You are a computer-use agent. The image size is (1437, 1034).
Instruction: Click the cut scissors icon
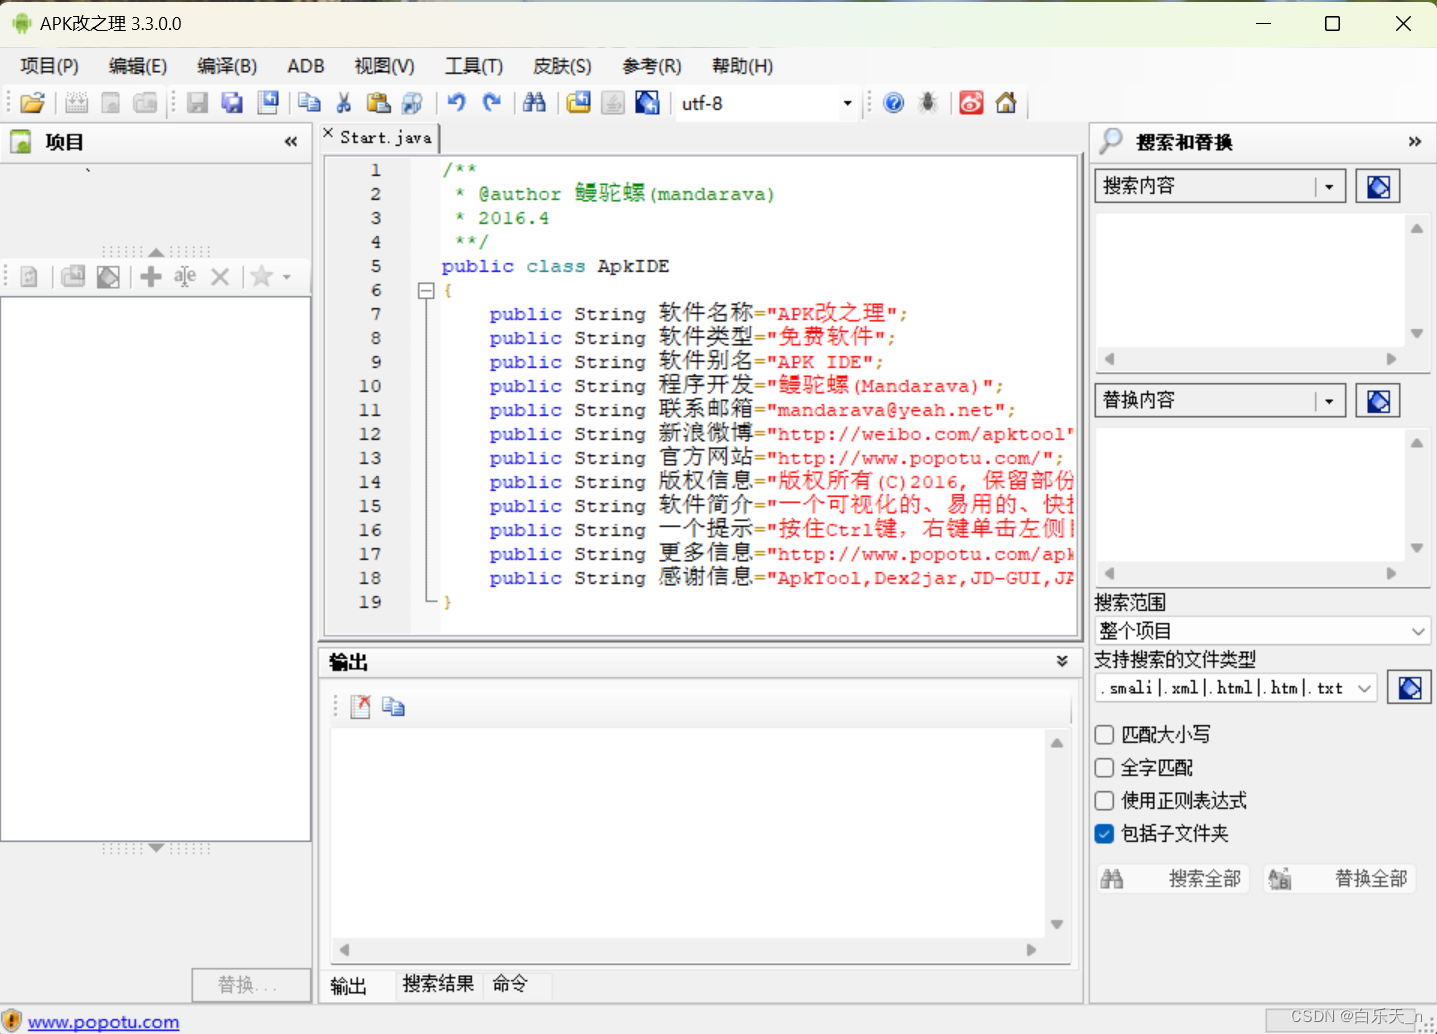[344, 103]
